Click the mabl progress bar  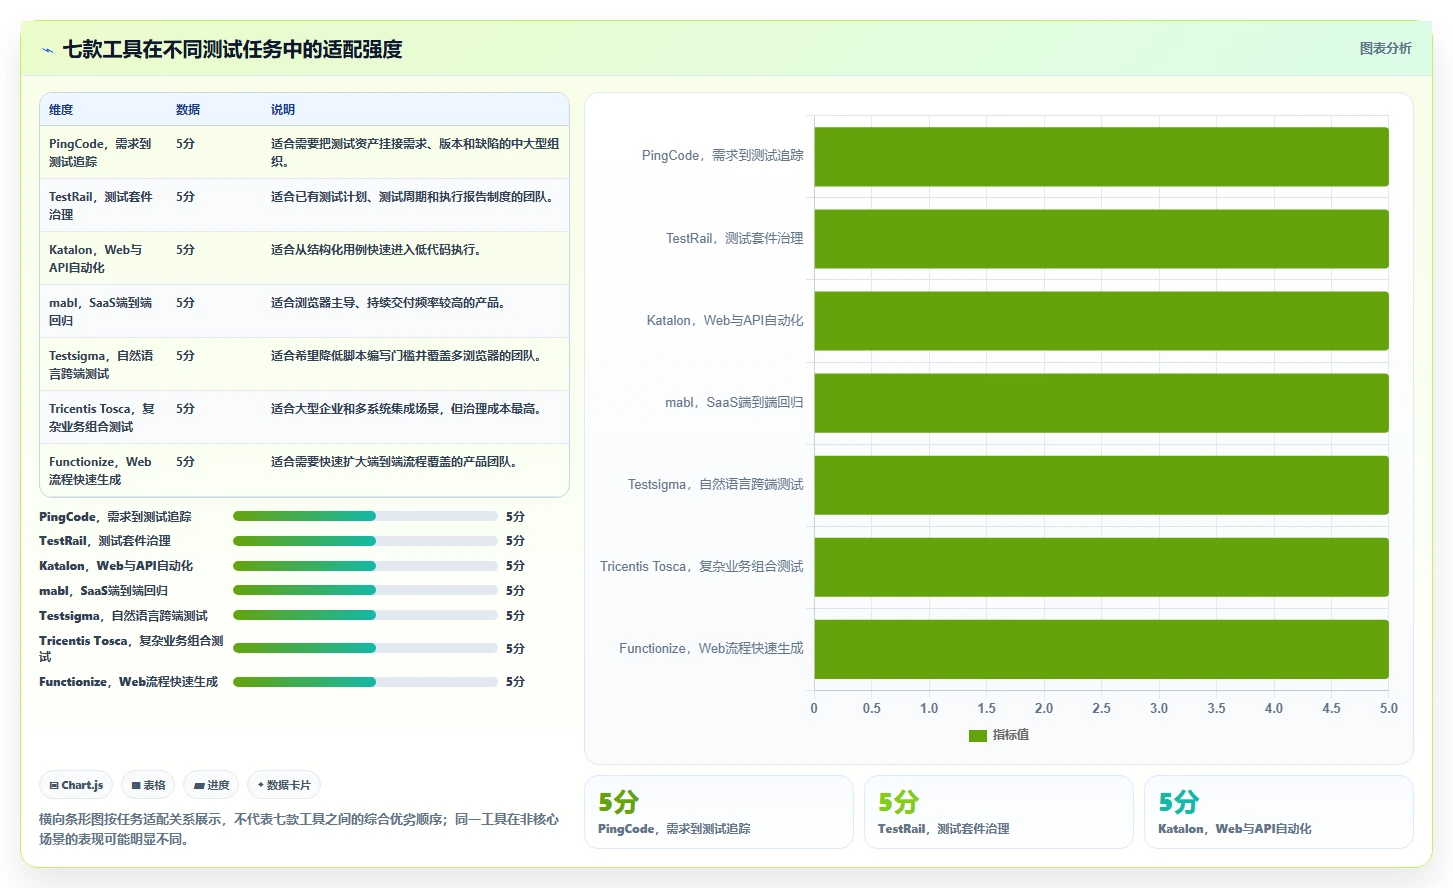tap(365, 591)
